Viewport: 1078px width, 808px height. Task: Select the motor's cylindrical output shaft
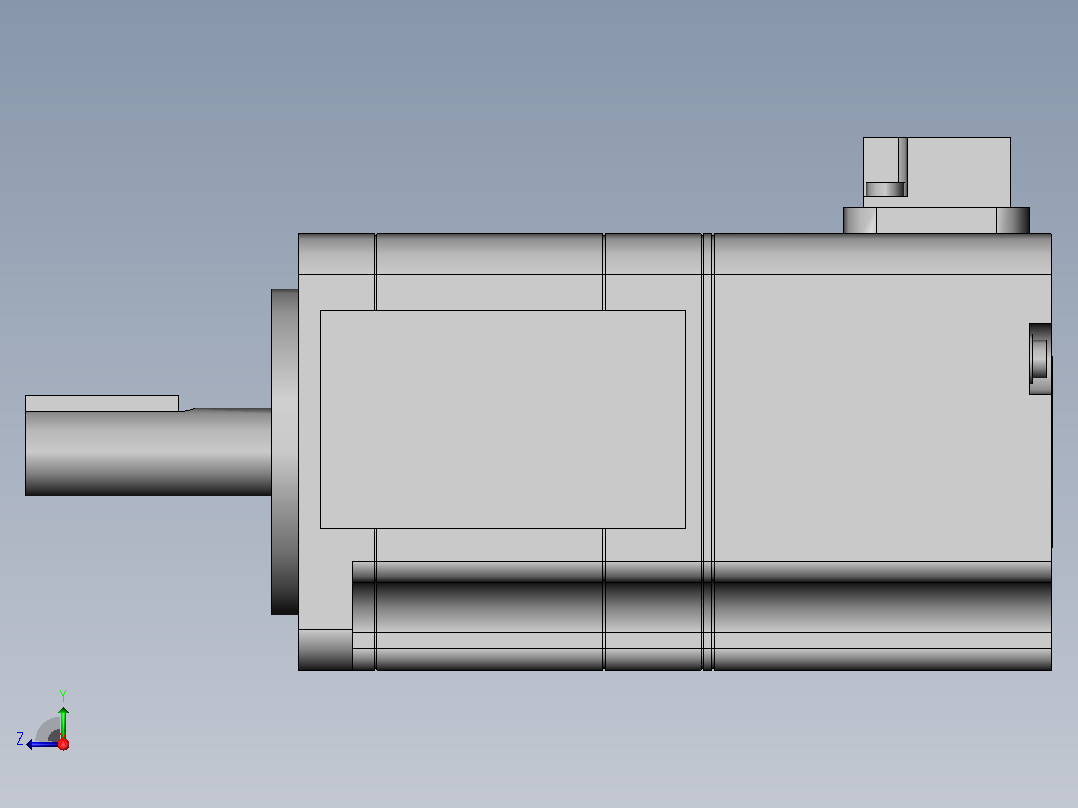pyautogui.click(x=148, y=452)
